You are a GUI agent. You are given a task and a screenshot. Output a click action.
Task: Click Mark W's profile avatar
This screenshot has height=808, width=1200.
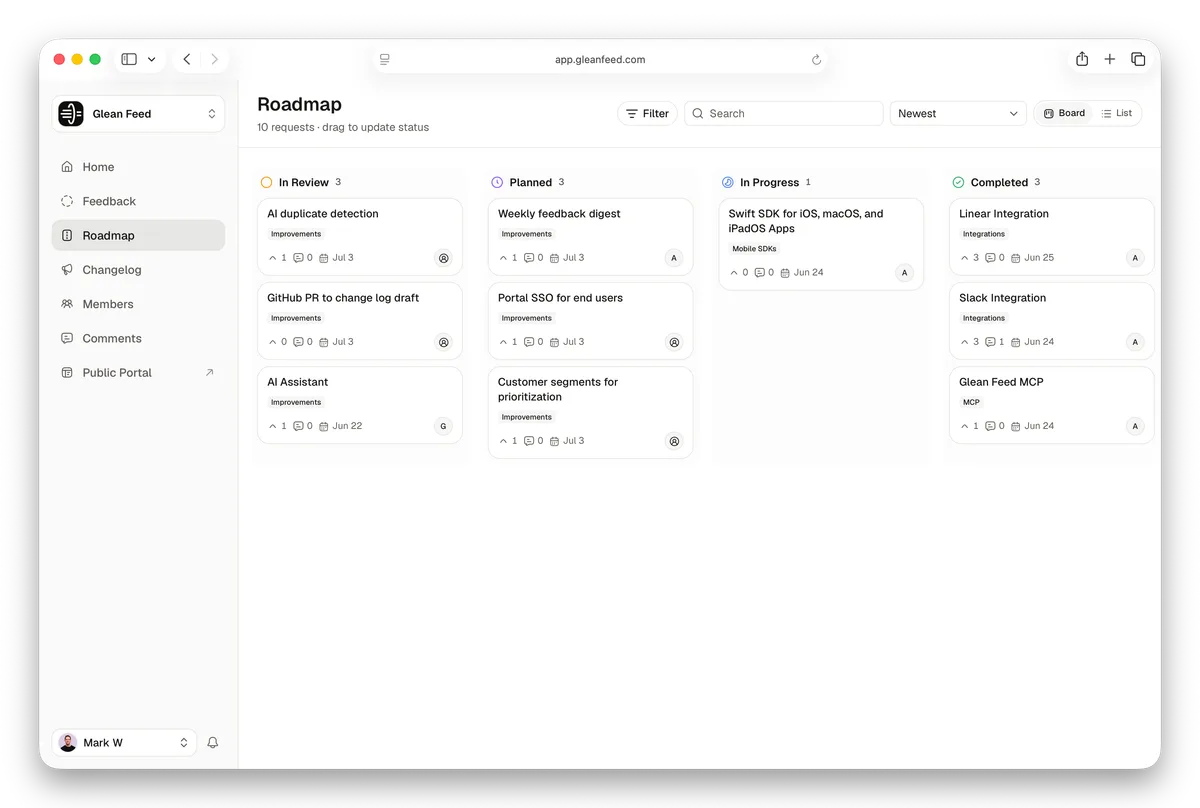point(68,743)
